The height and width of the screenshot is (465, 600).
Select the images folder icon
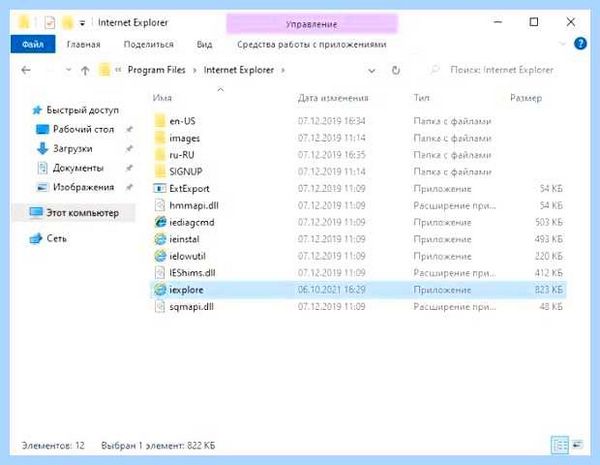pyautogui.click(x=160, y=138)
